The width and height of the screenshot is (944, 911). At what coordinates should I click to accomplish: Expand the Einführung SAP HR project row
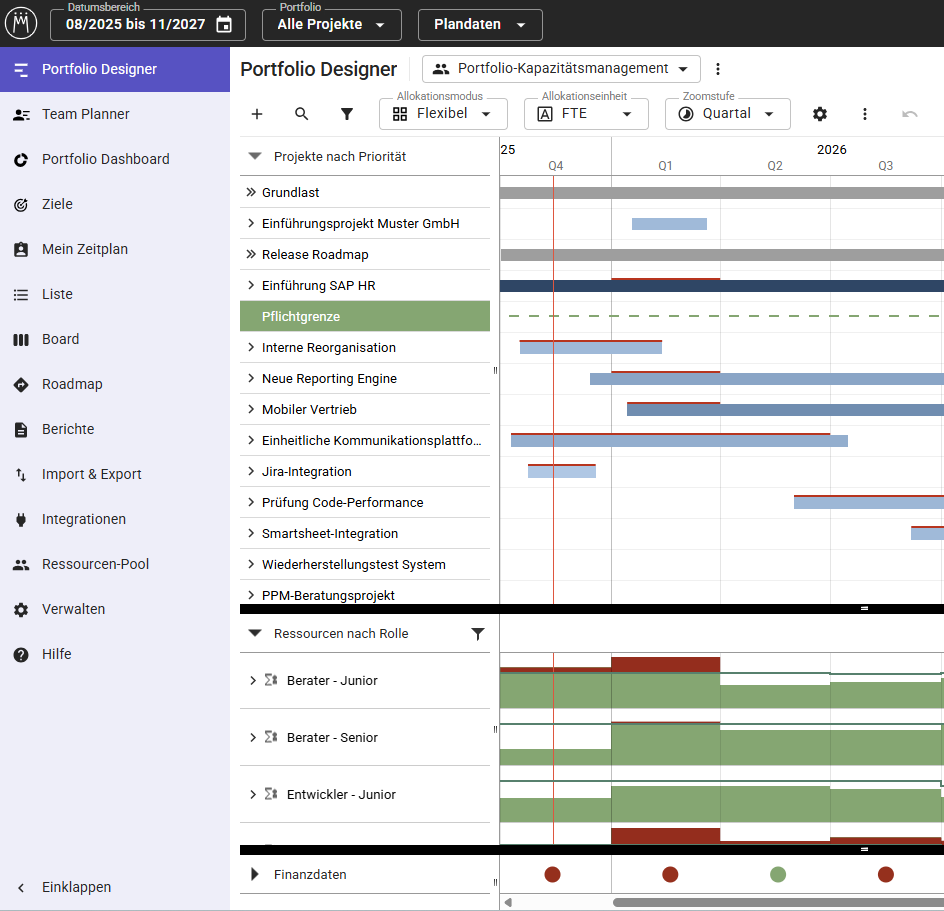pyautogui.click(x=251, y=286)
